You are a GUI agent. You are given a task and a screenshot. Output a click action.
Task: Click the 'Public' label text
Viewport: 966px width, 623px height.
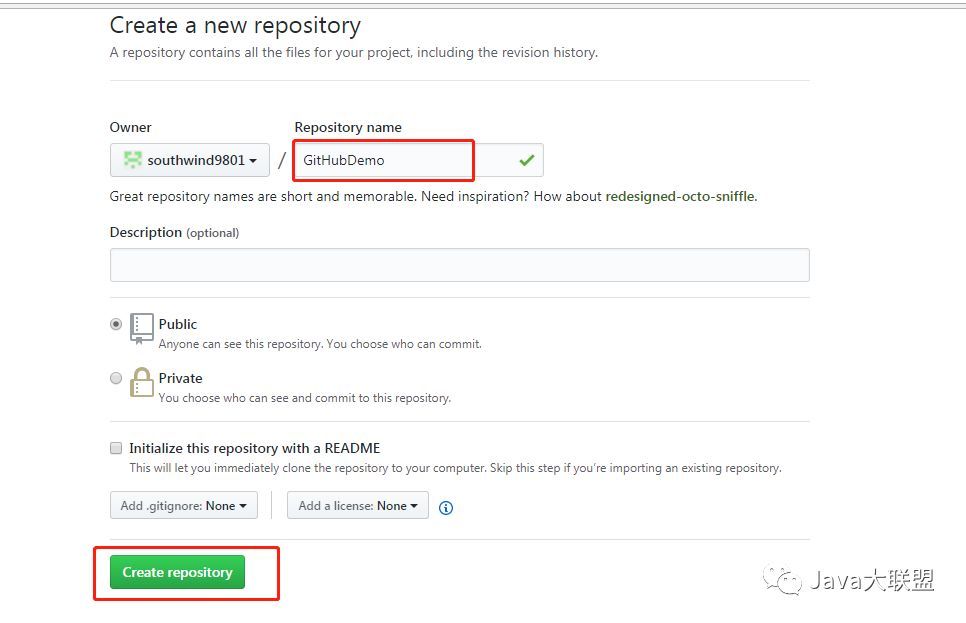178,324
